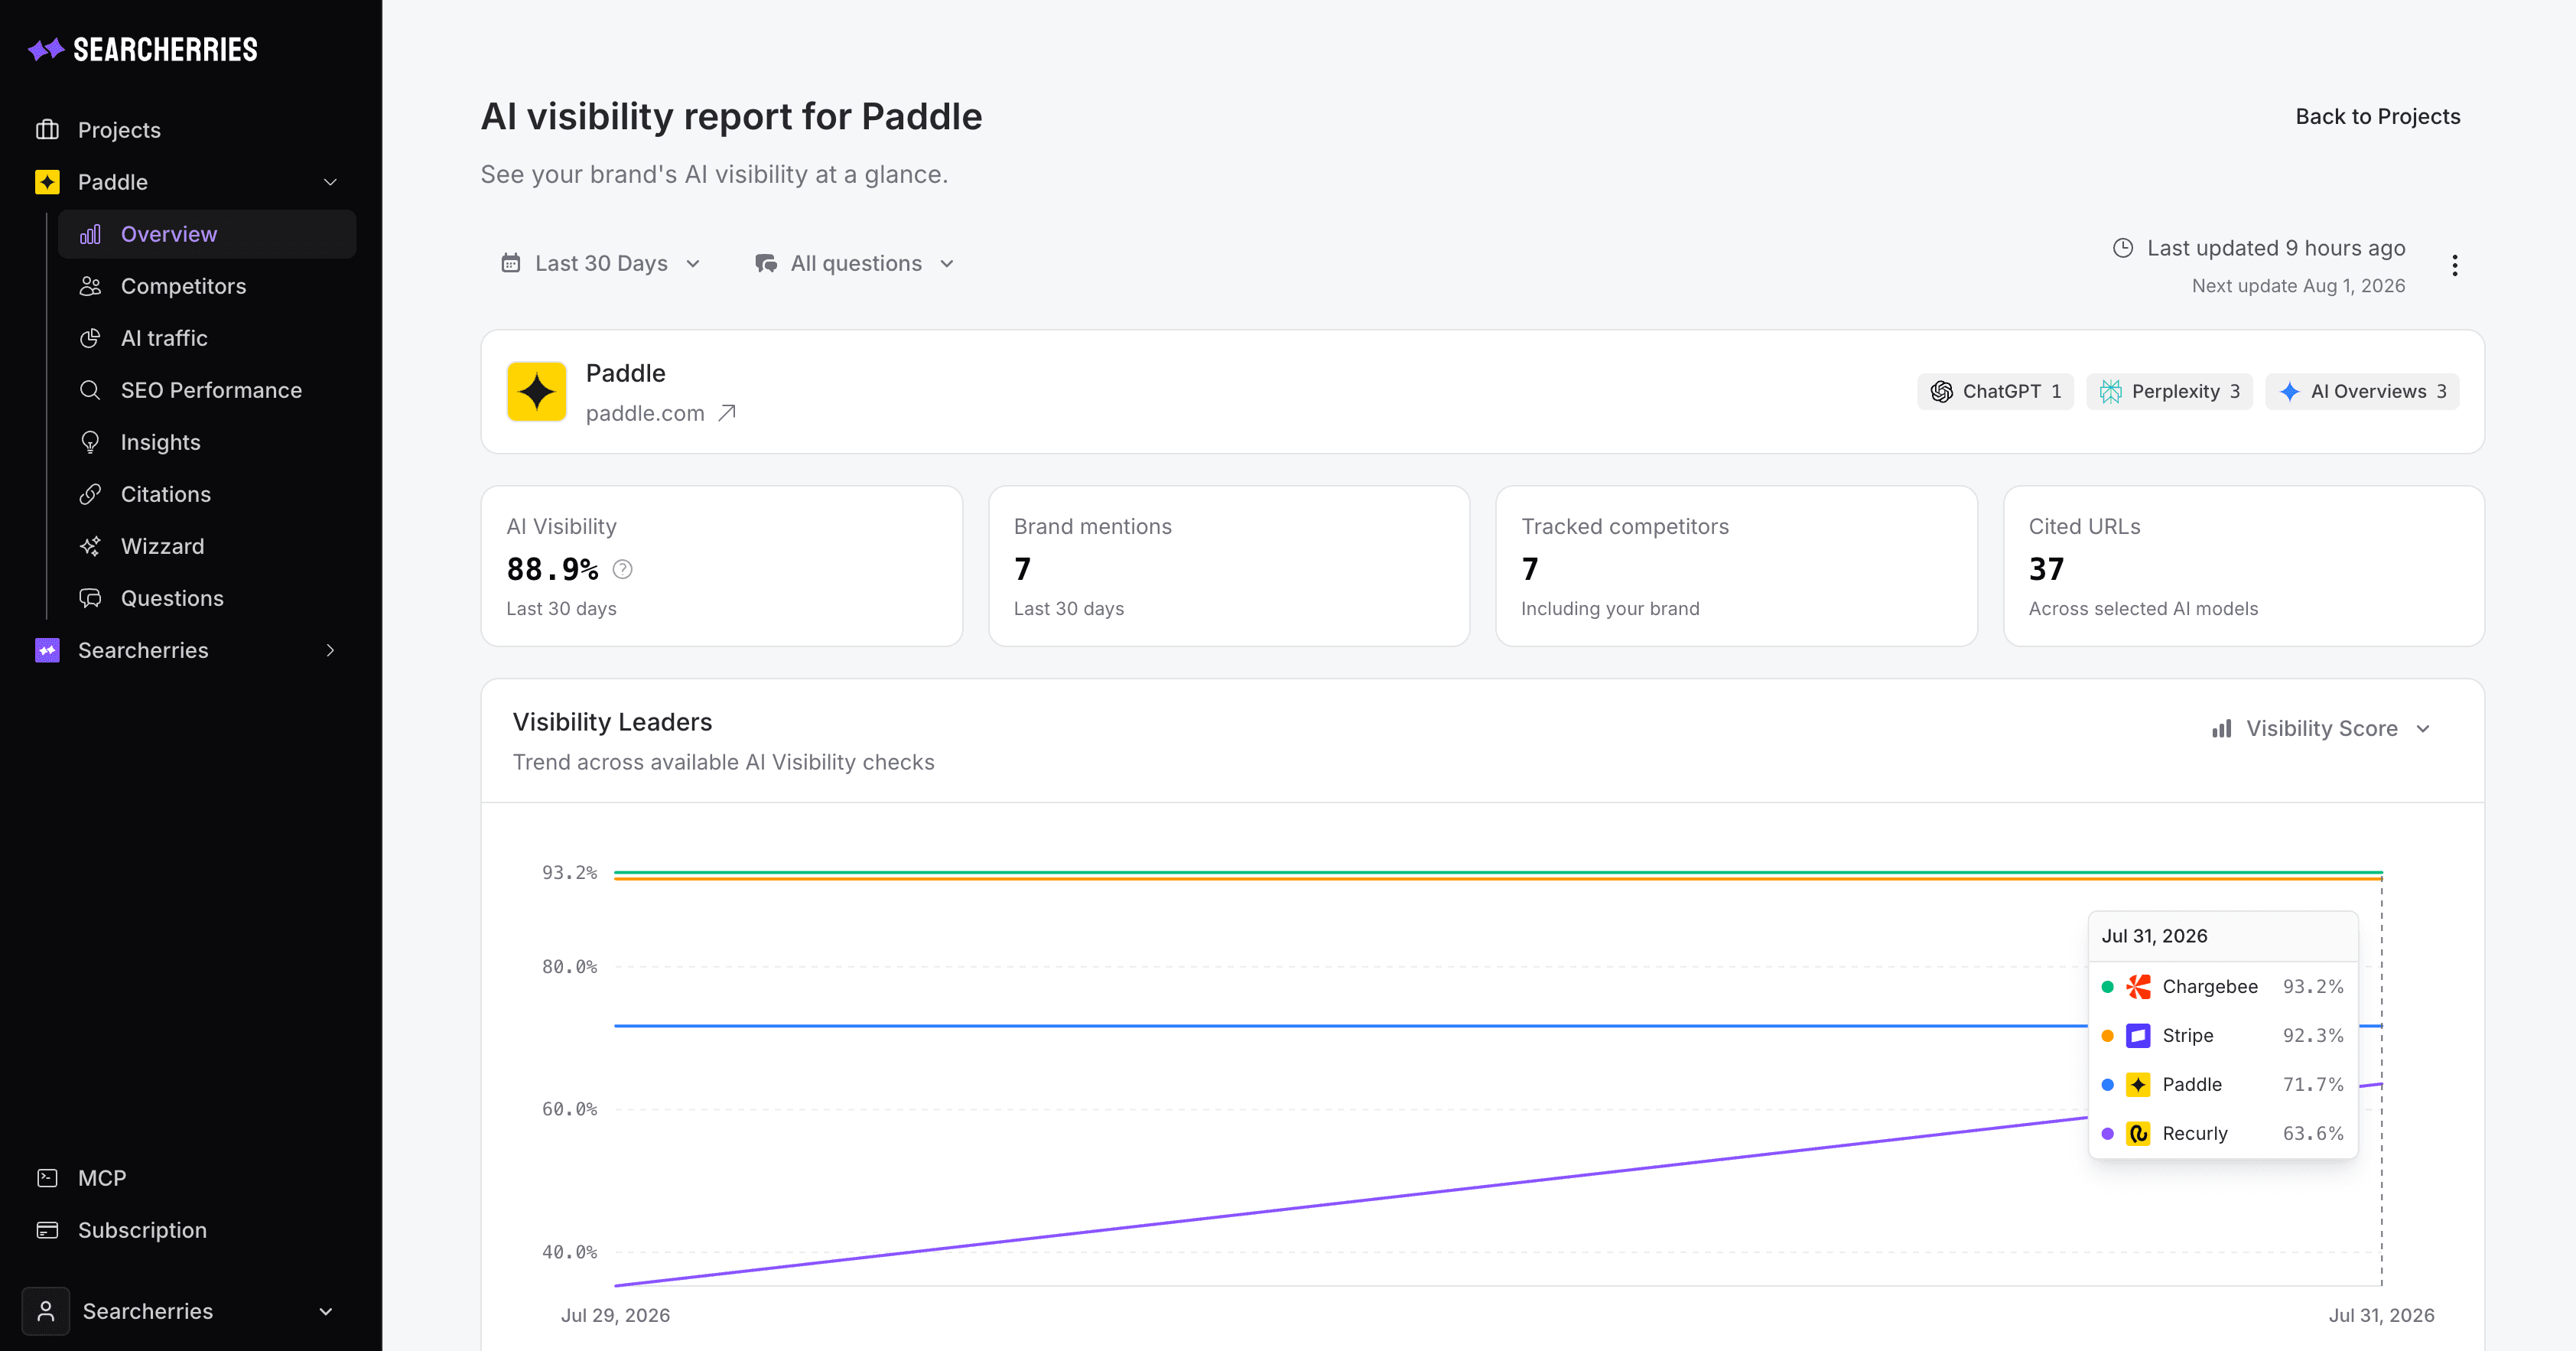Open the Visibility Score metric dropdown
Viewport: 2576px width, 1351px height.
click(x=2322, y=728)
